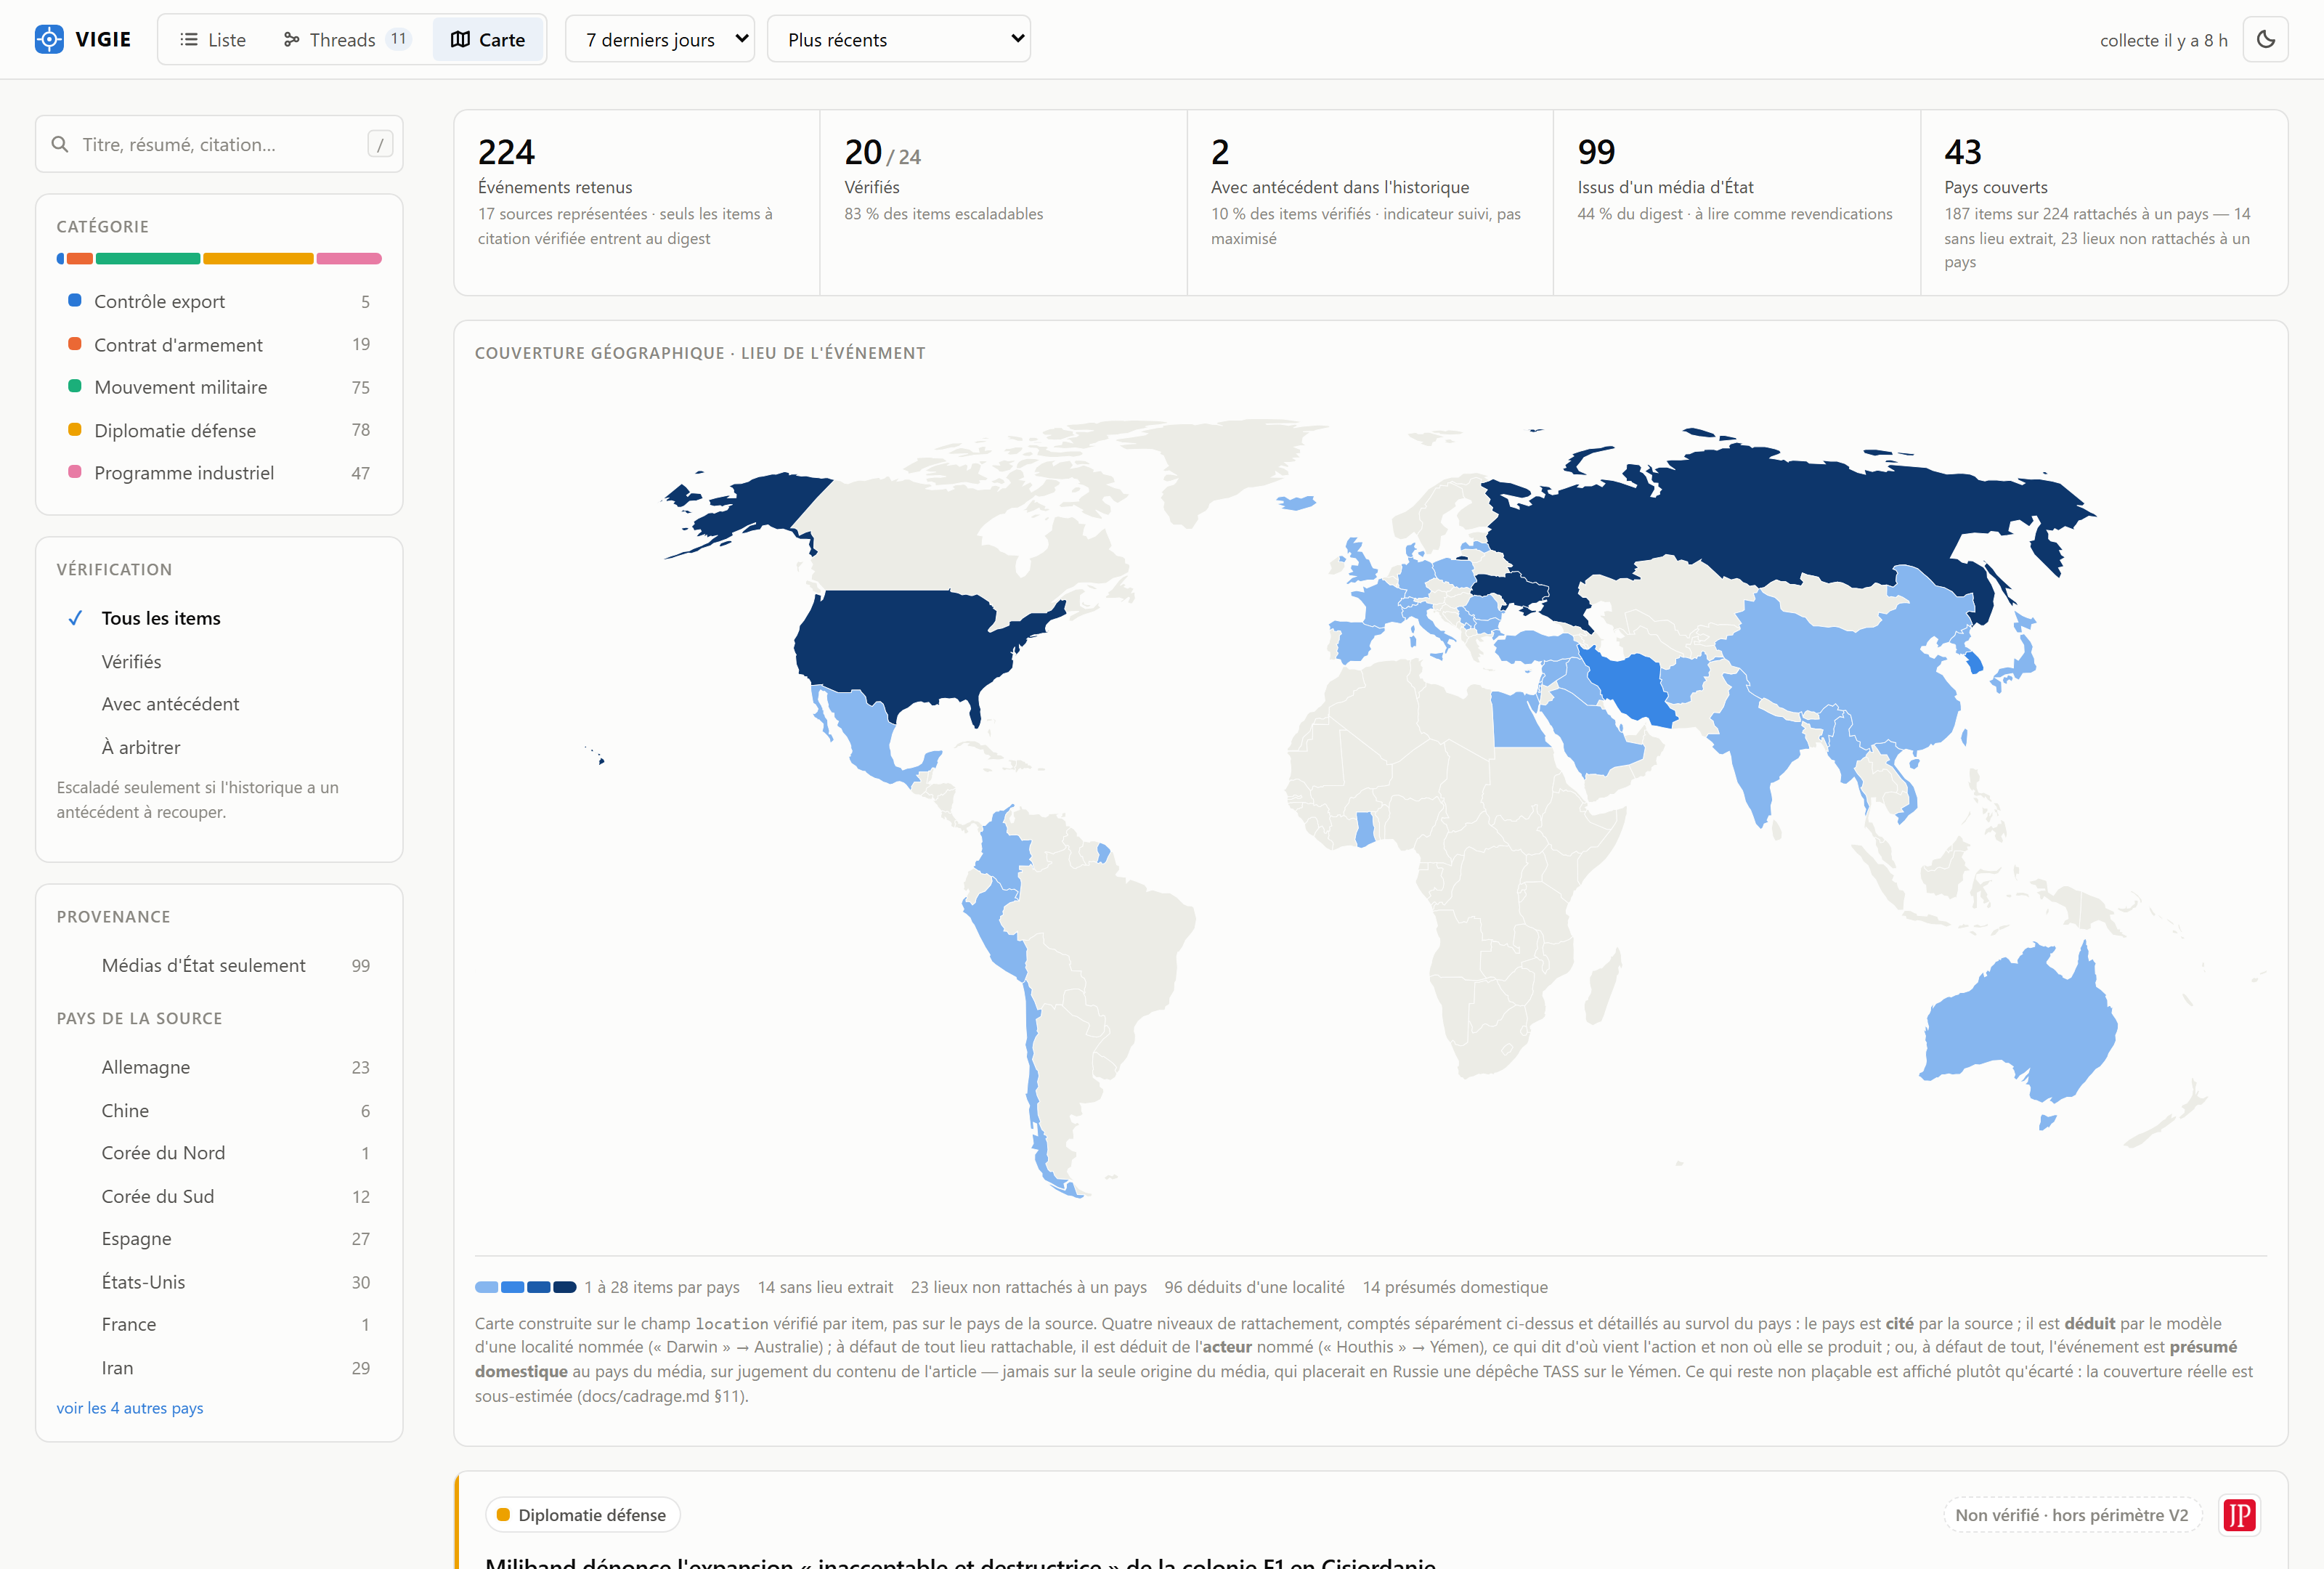Image resolution: width=2324 pixels, height=1569 pixels.
Task: Click the 20 / 24 Vérifiés stat
Action: click(1003, 202)
